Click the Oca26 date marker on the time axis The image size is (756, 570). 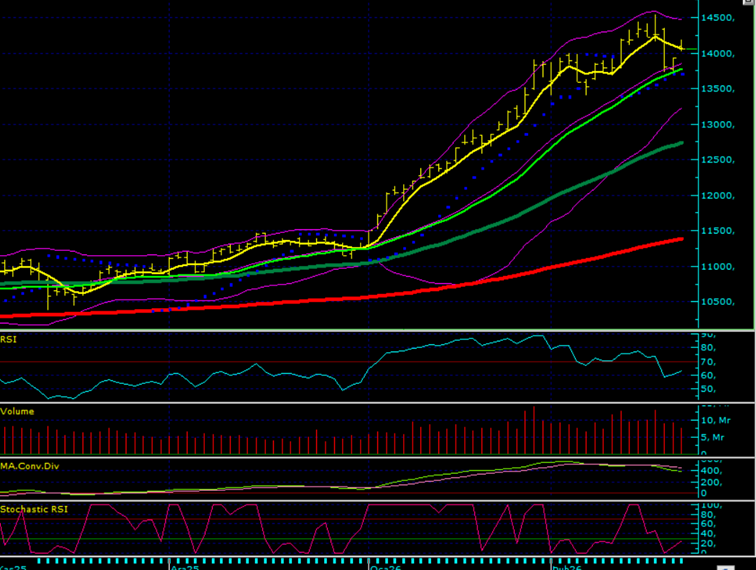[x=384, y=565]
